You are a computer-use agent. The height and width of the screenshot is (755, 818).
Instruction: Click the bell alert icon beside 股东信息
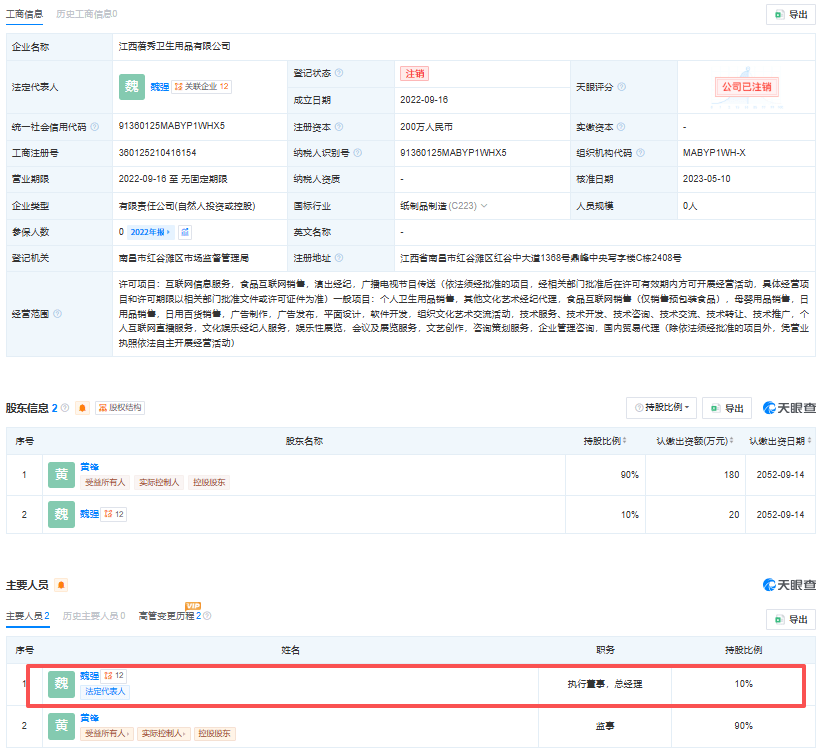(x=82, y=408)
